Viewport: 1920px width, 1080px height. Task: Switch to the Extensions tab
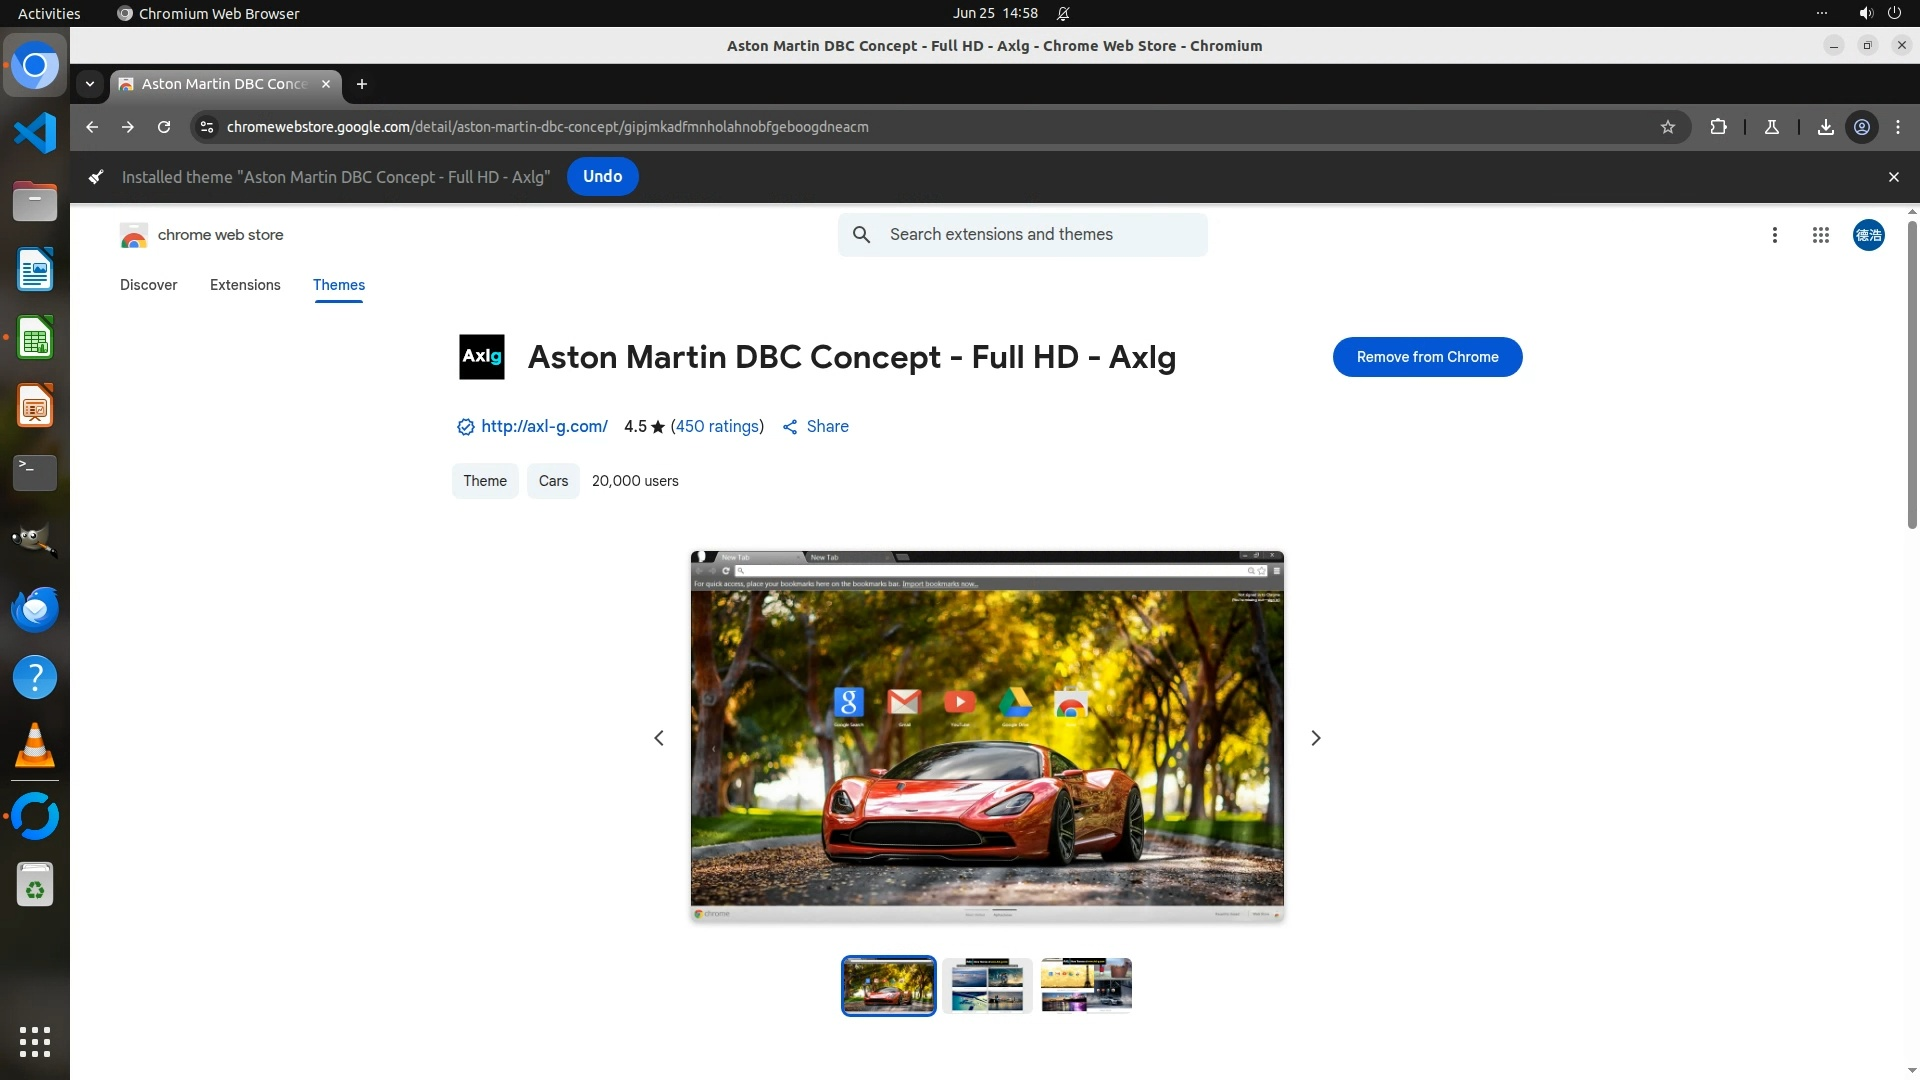(x=245, y=285)
